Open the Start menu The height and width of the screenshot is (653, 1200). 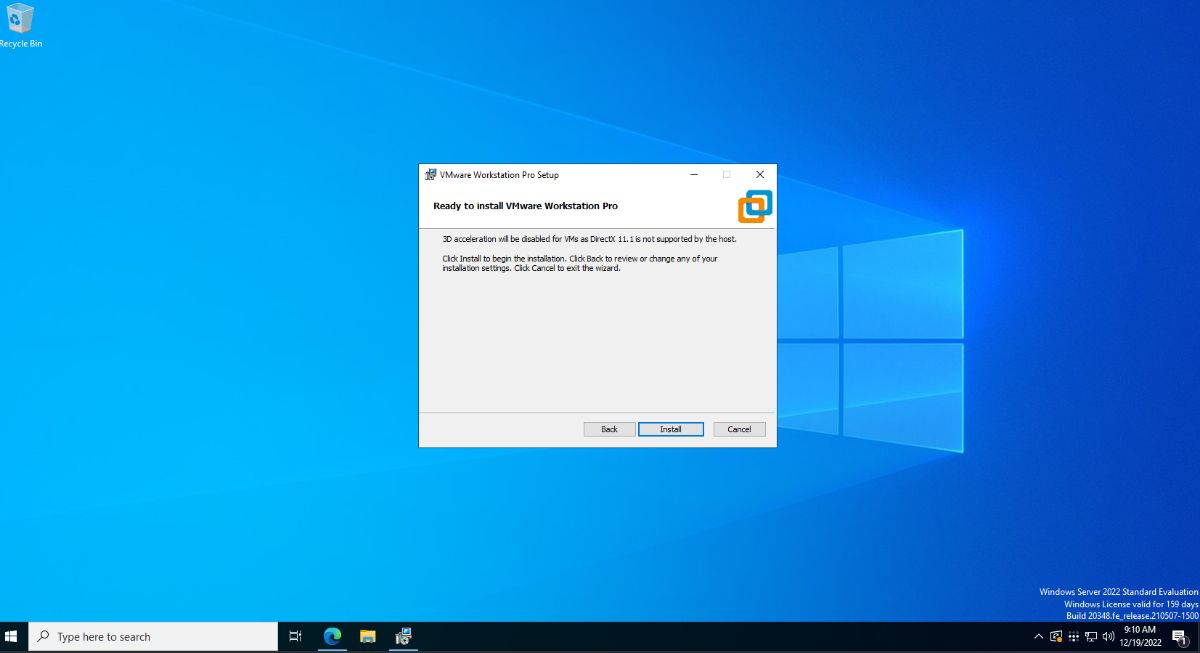[x=11, y=636]
